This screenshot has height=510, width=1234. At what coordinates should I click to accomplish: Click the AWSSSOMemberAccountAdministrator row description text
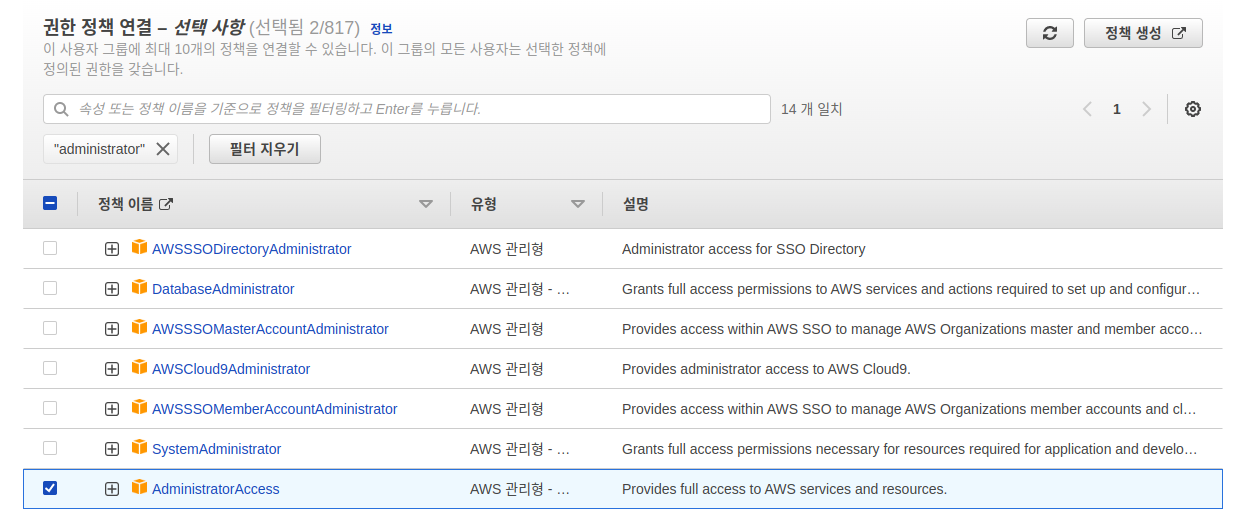(x=910, y=409)
